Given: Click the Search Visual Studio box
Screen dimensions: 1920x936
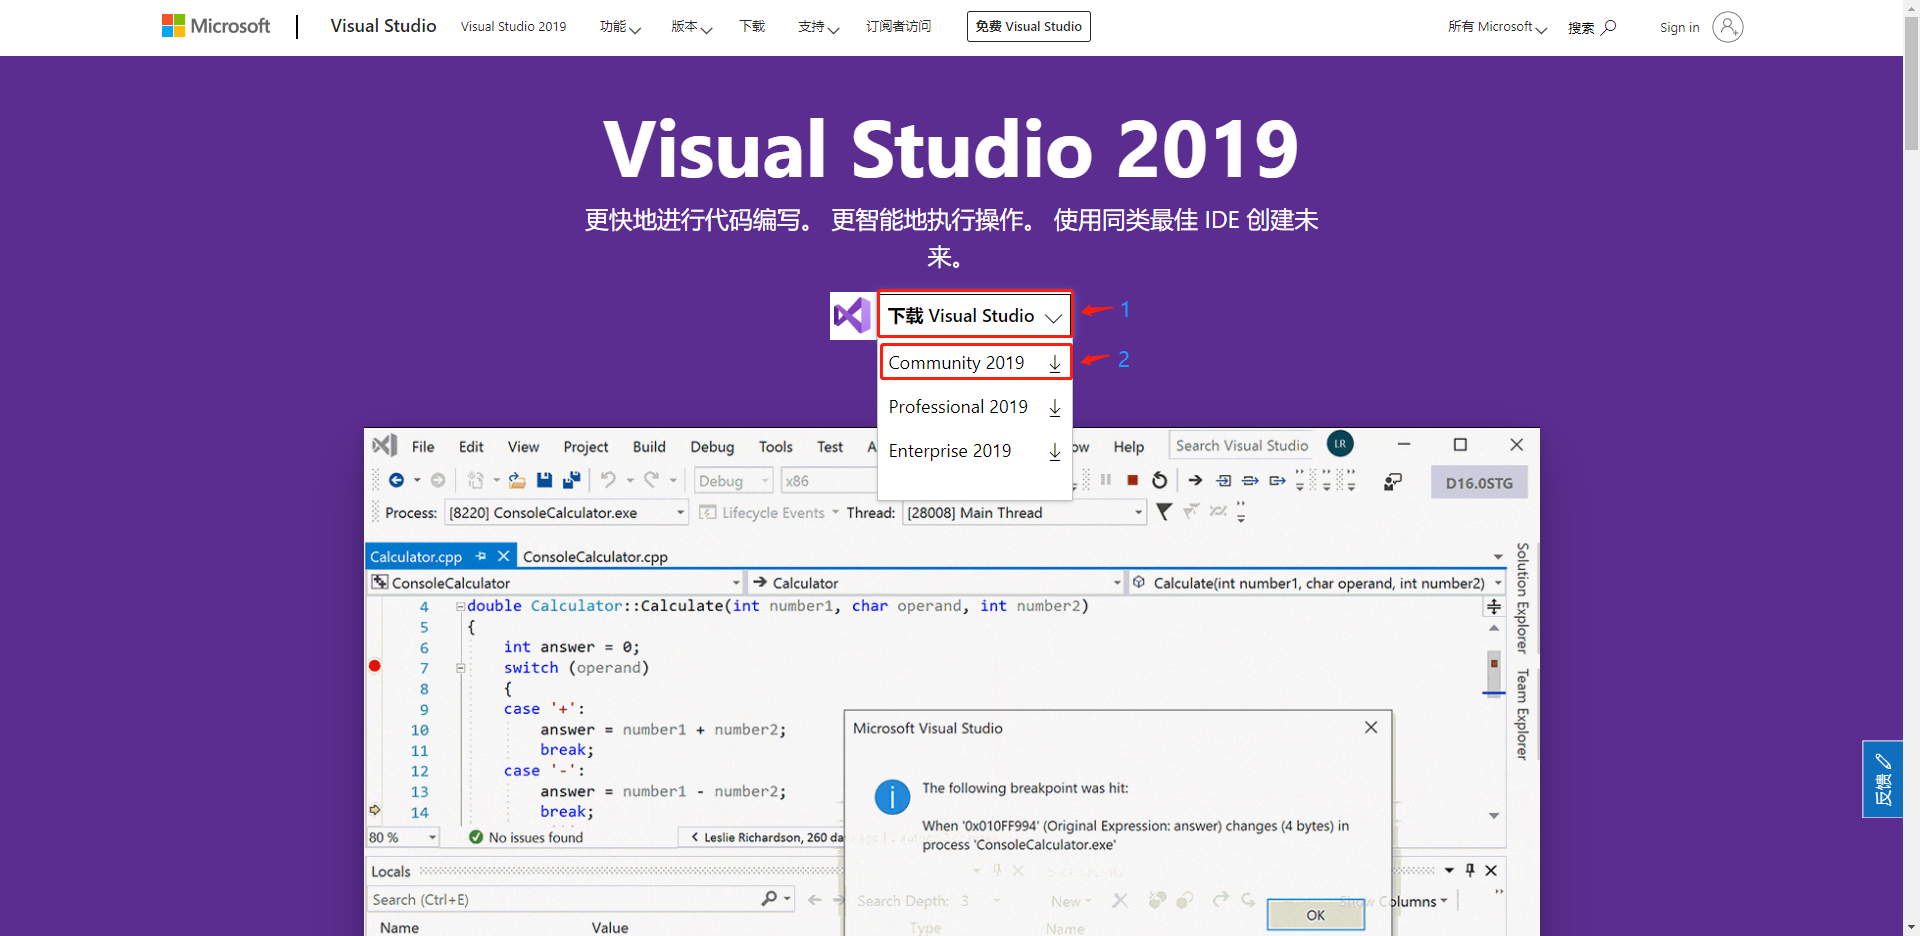Looking at the screenshot, I should (1241, 445).
